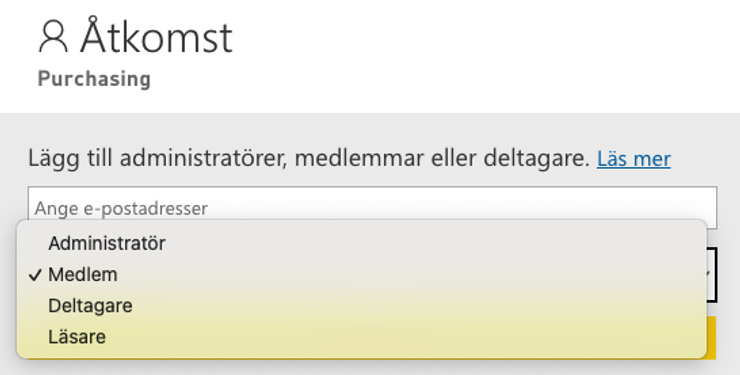Click the chevron of the role combo box
The image size is (740, 375).
tap(710, 274)
